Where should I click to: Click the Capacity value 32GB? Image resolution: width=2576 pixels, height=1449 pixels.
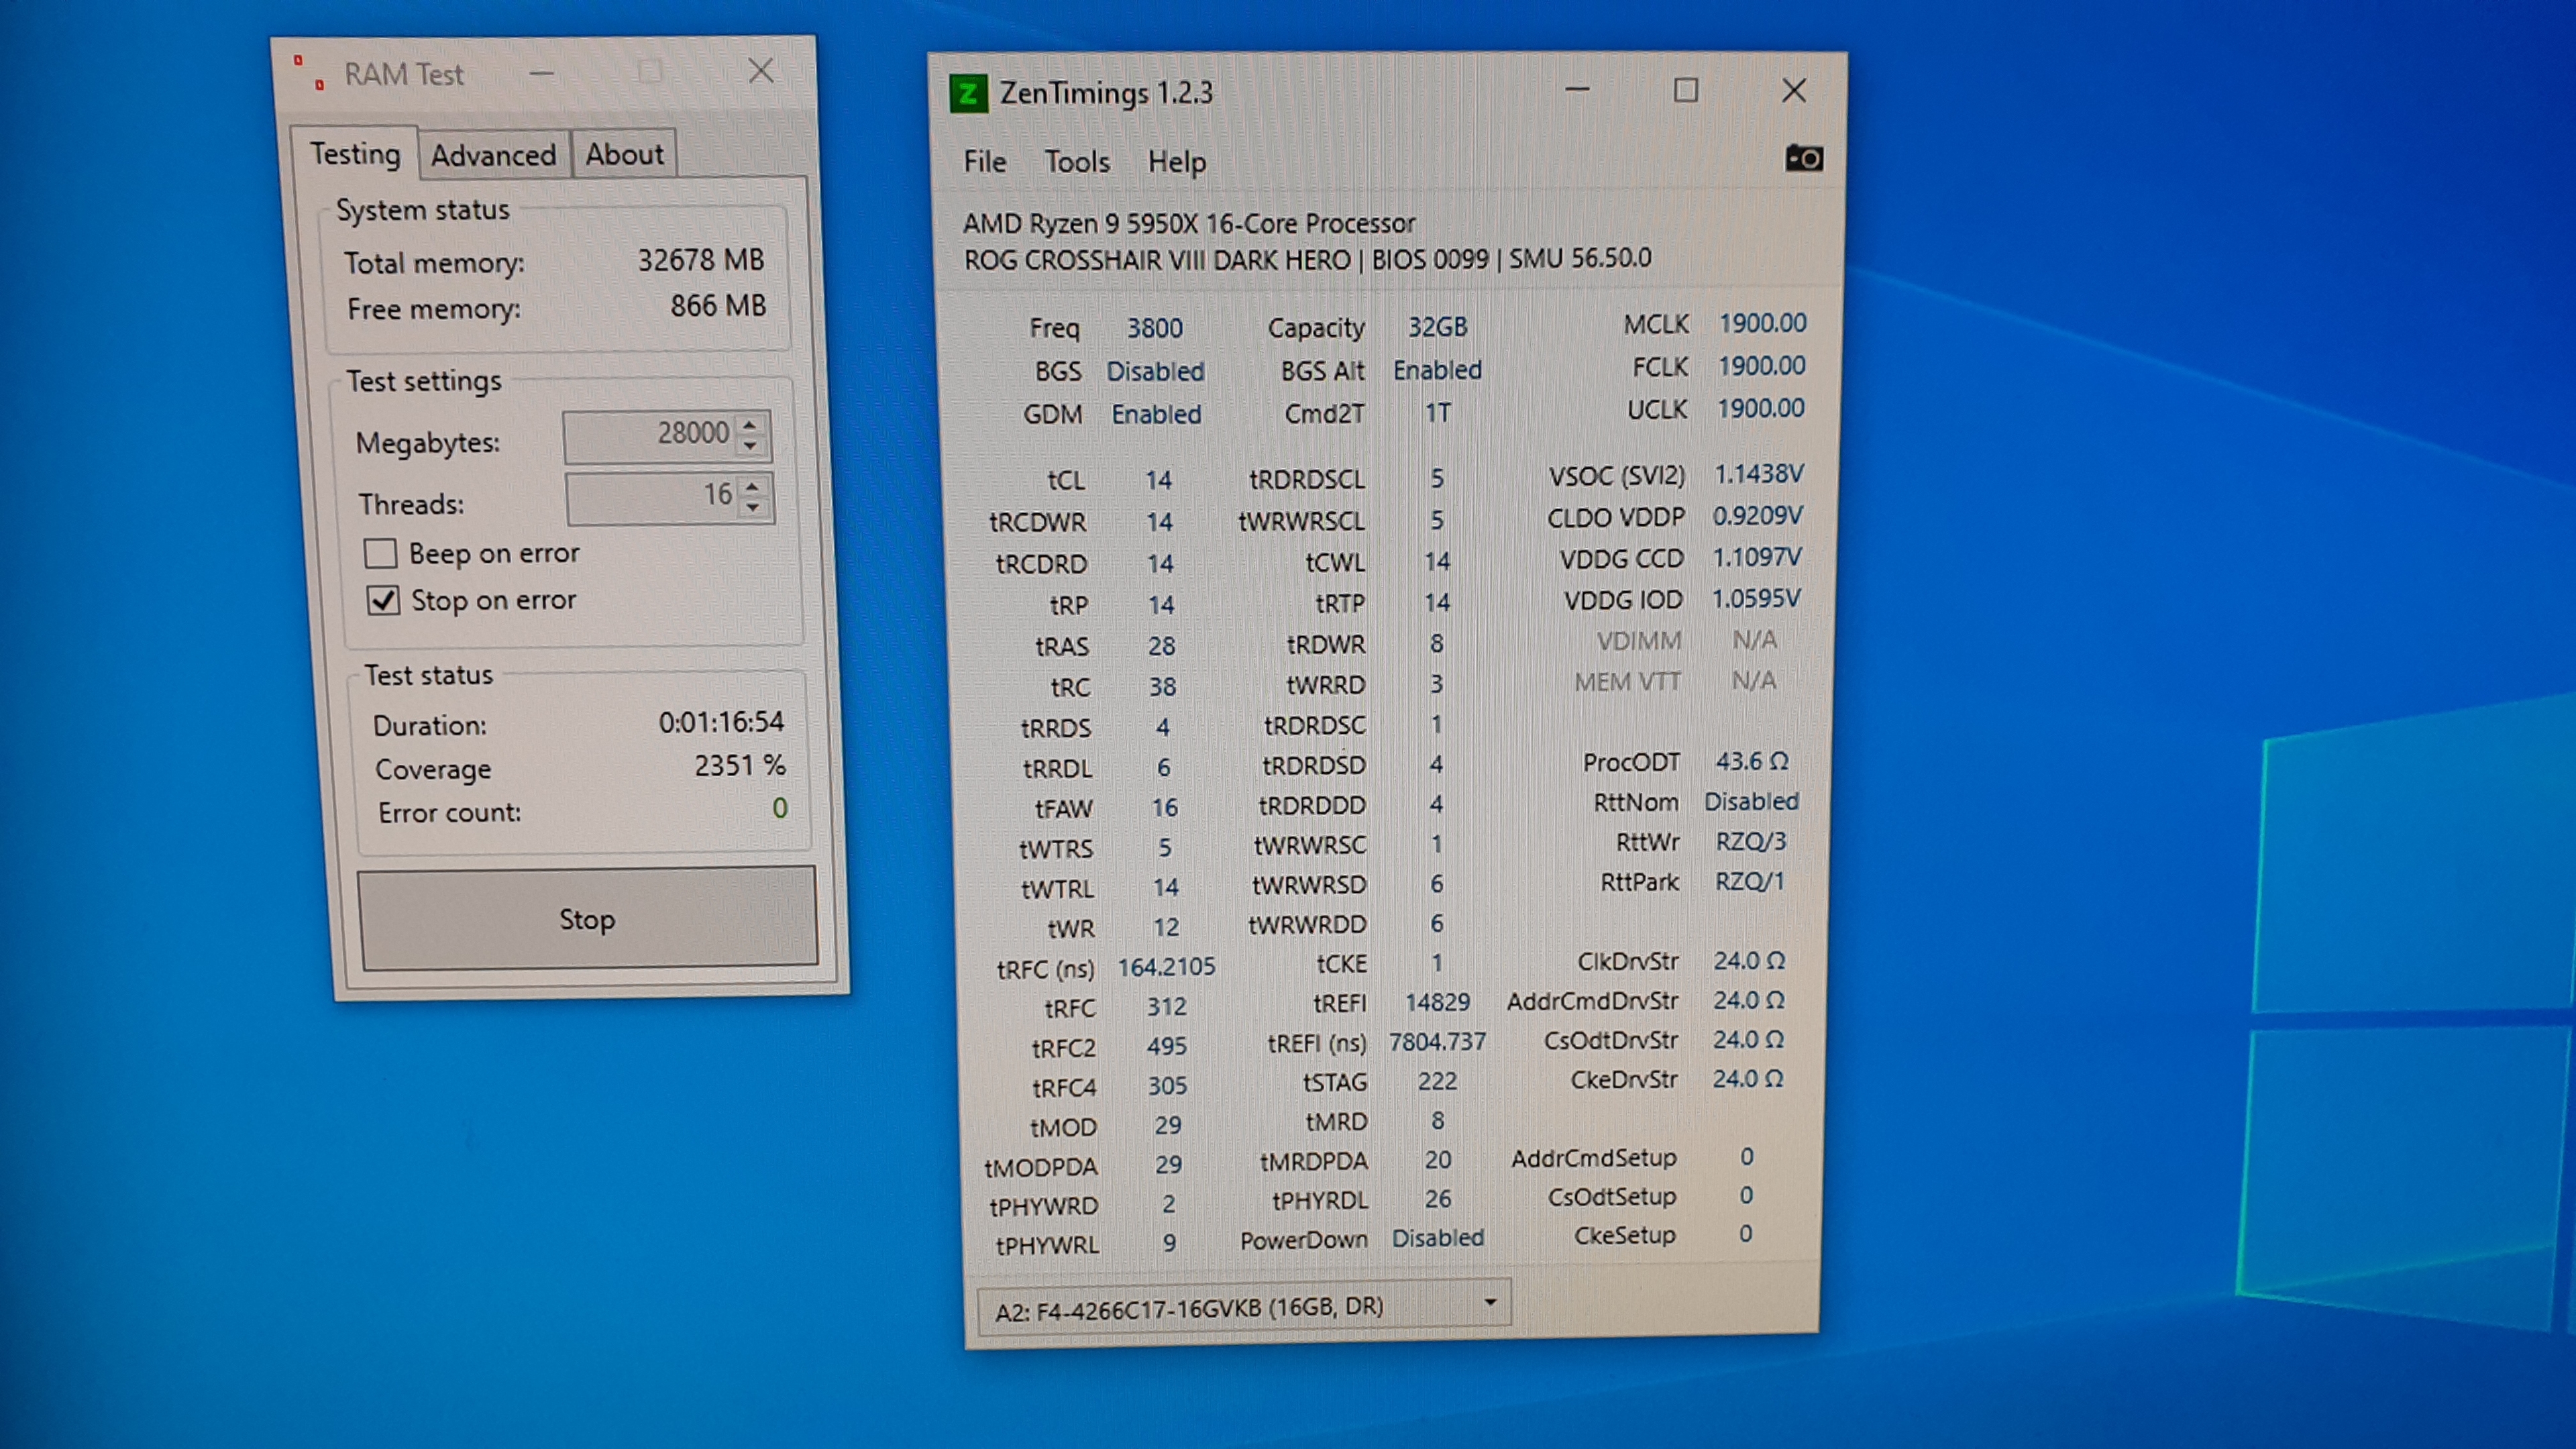[1437, 327]
